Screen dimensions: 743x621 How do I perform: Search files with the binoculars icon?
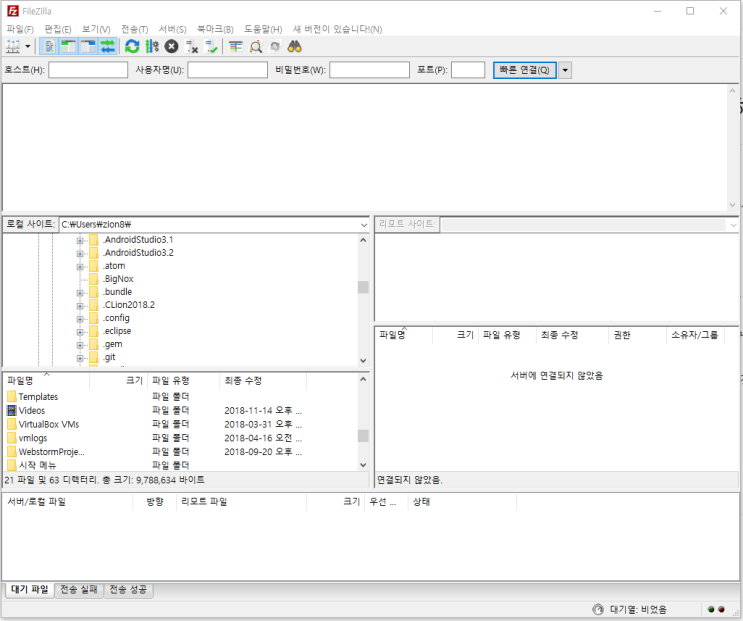295,46
